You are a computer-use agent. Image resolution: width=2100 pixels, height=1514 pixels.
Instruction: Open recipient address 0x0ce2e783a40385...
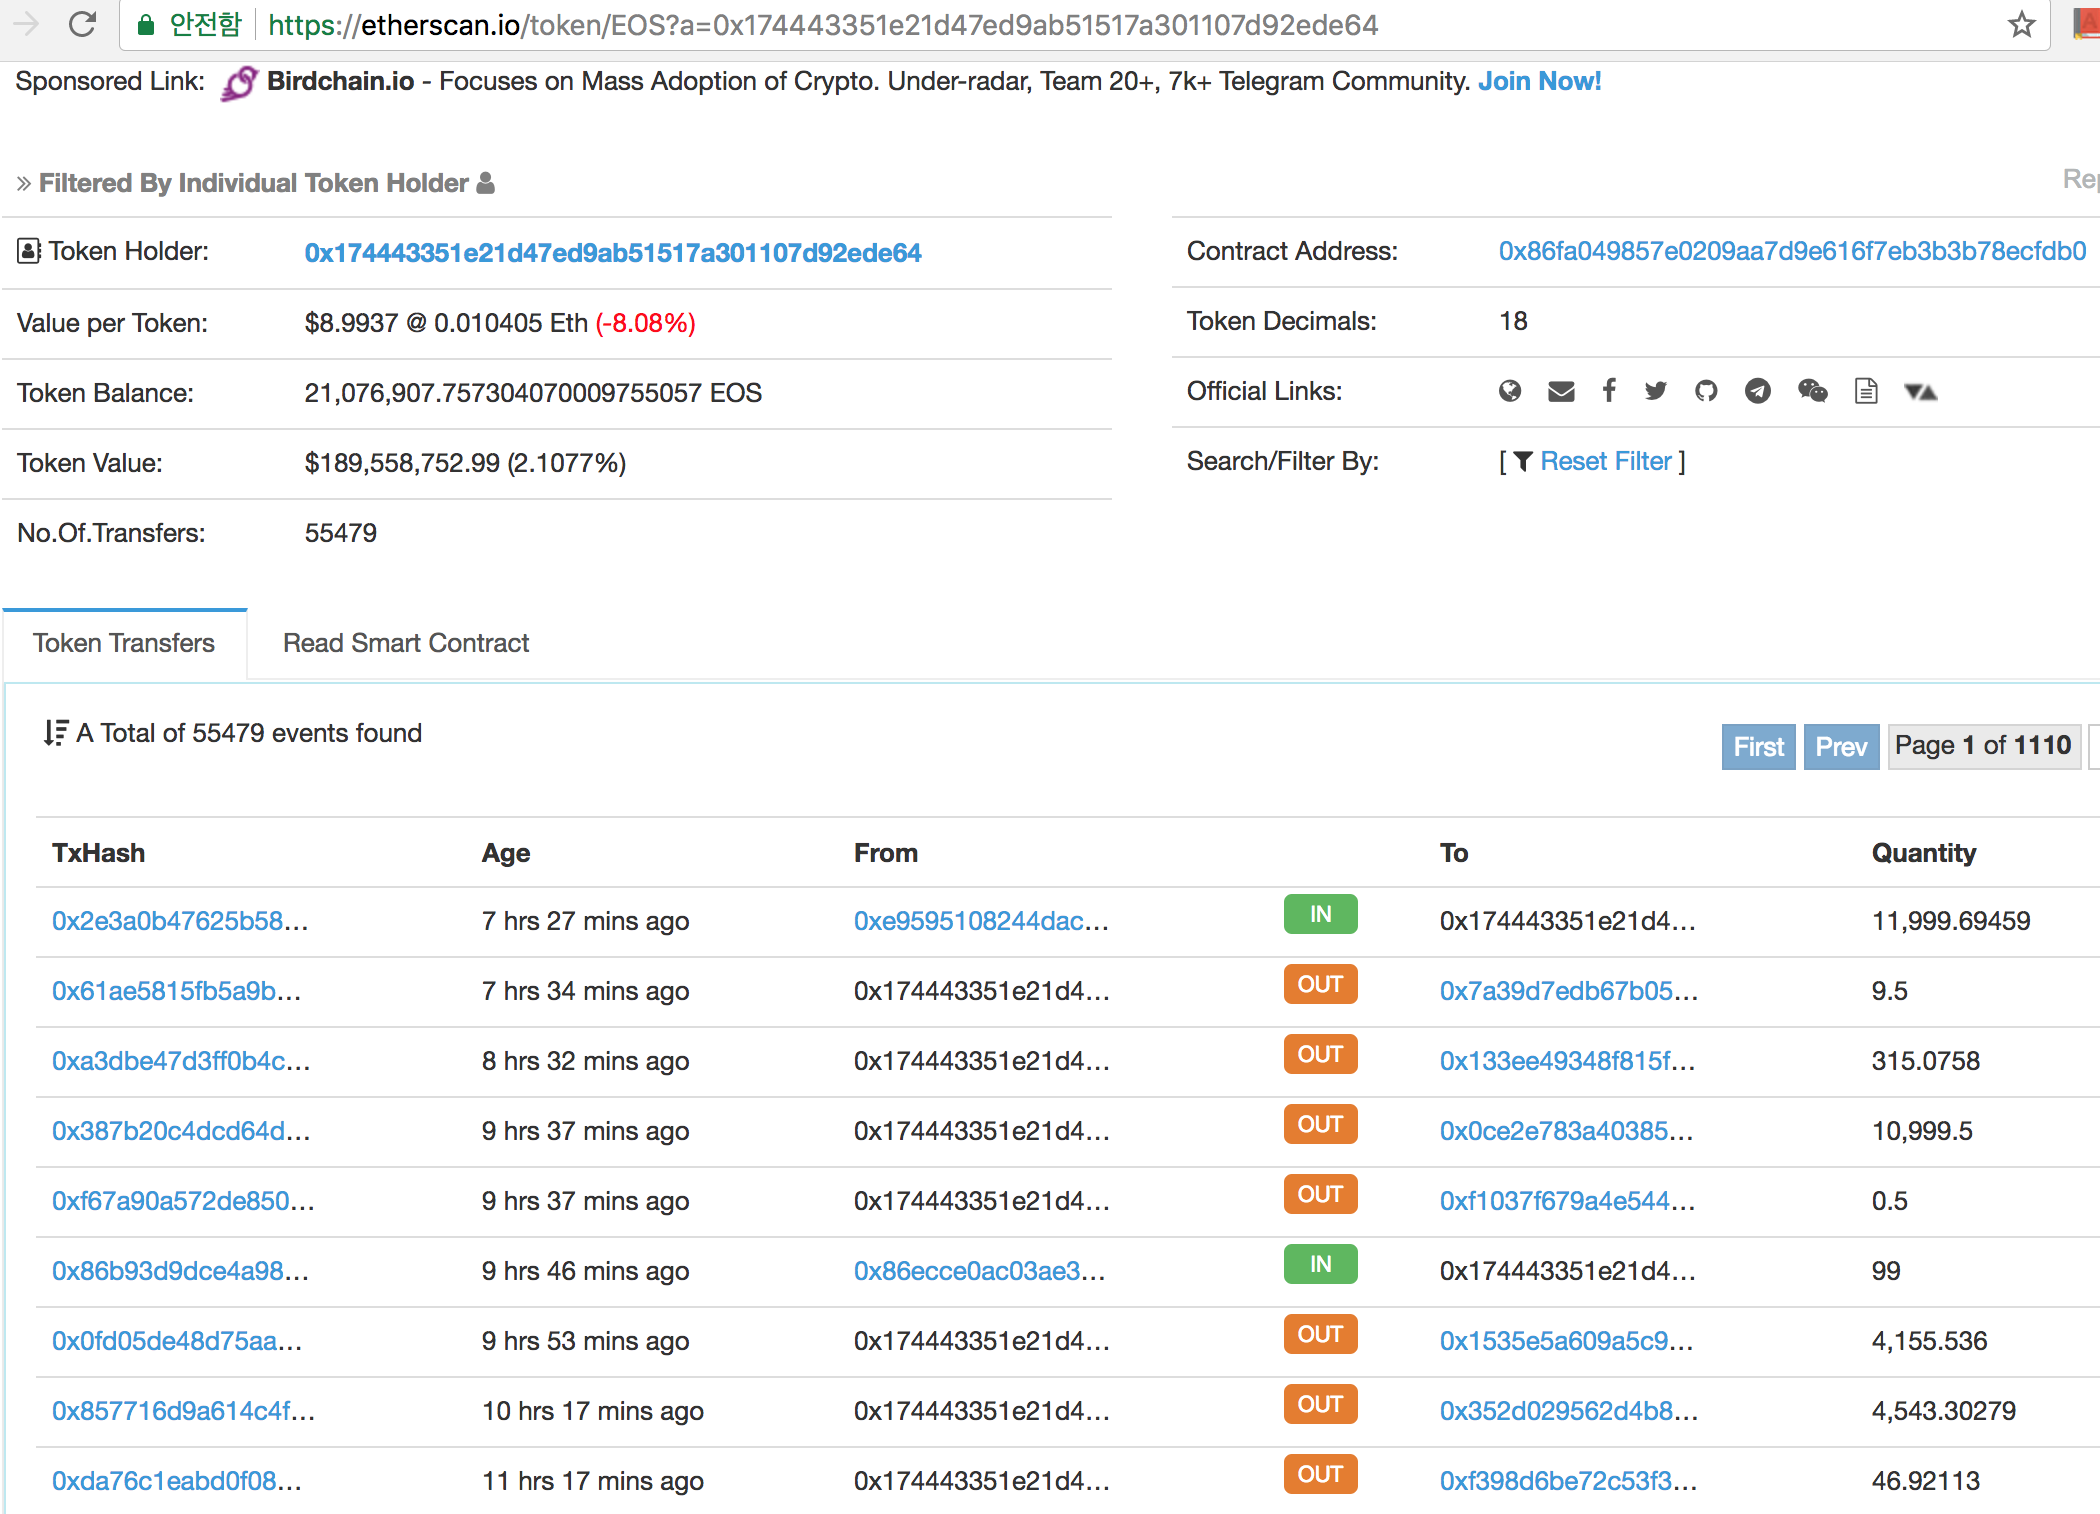[x=1567, y=1131]
